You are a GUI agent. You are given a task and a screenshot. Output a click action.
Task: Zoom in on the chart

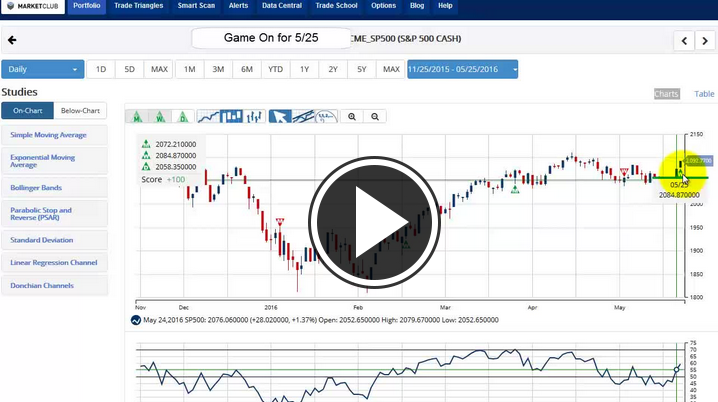point(352,117)
